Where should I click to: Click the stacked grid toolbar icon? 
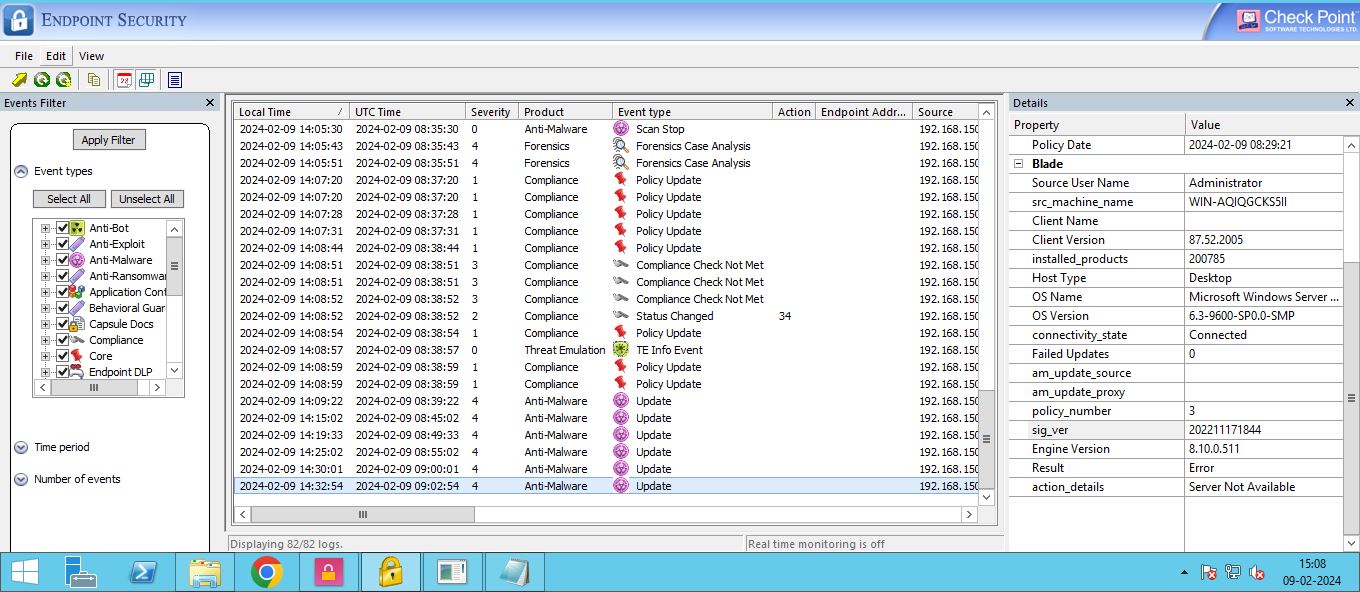click(146, 80)
